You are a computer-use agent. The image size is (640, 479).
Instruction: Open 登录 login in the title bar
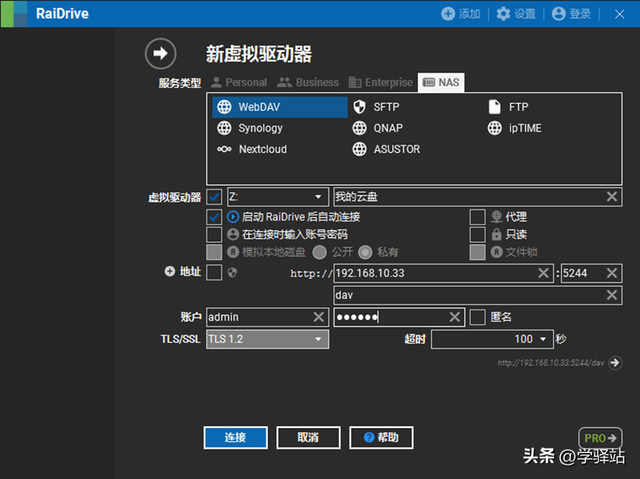(571, 14)
